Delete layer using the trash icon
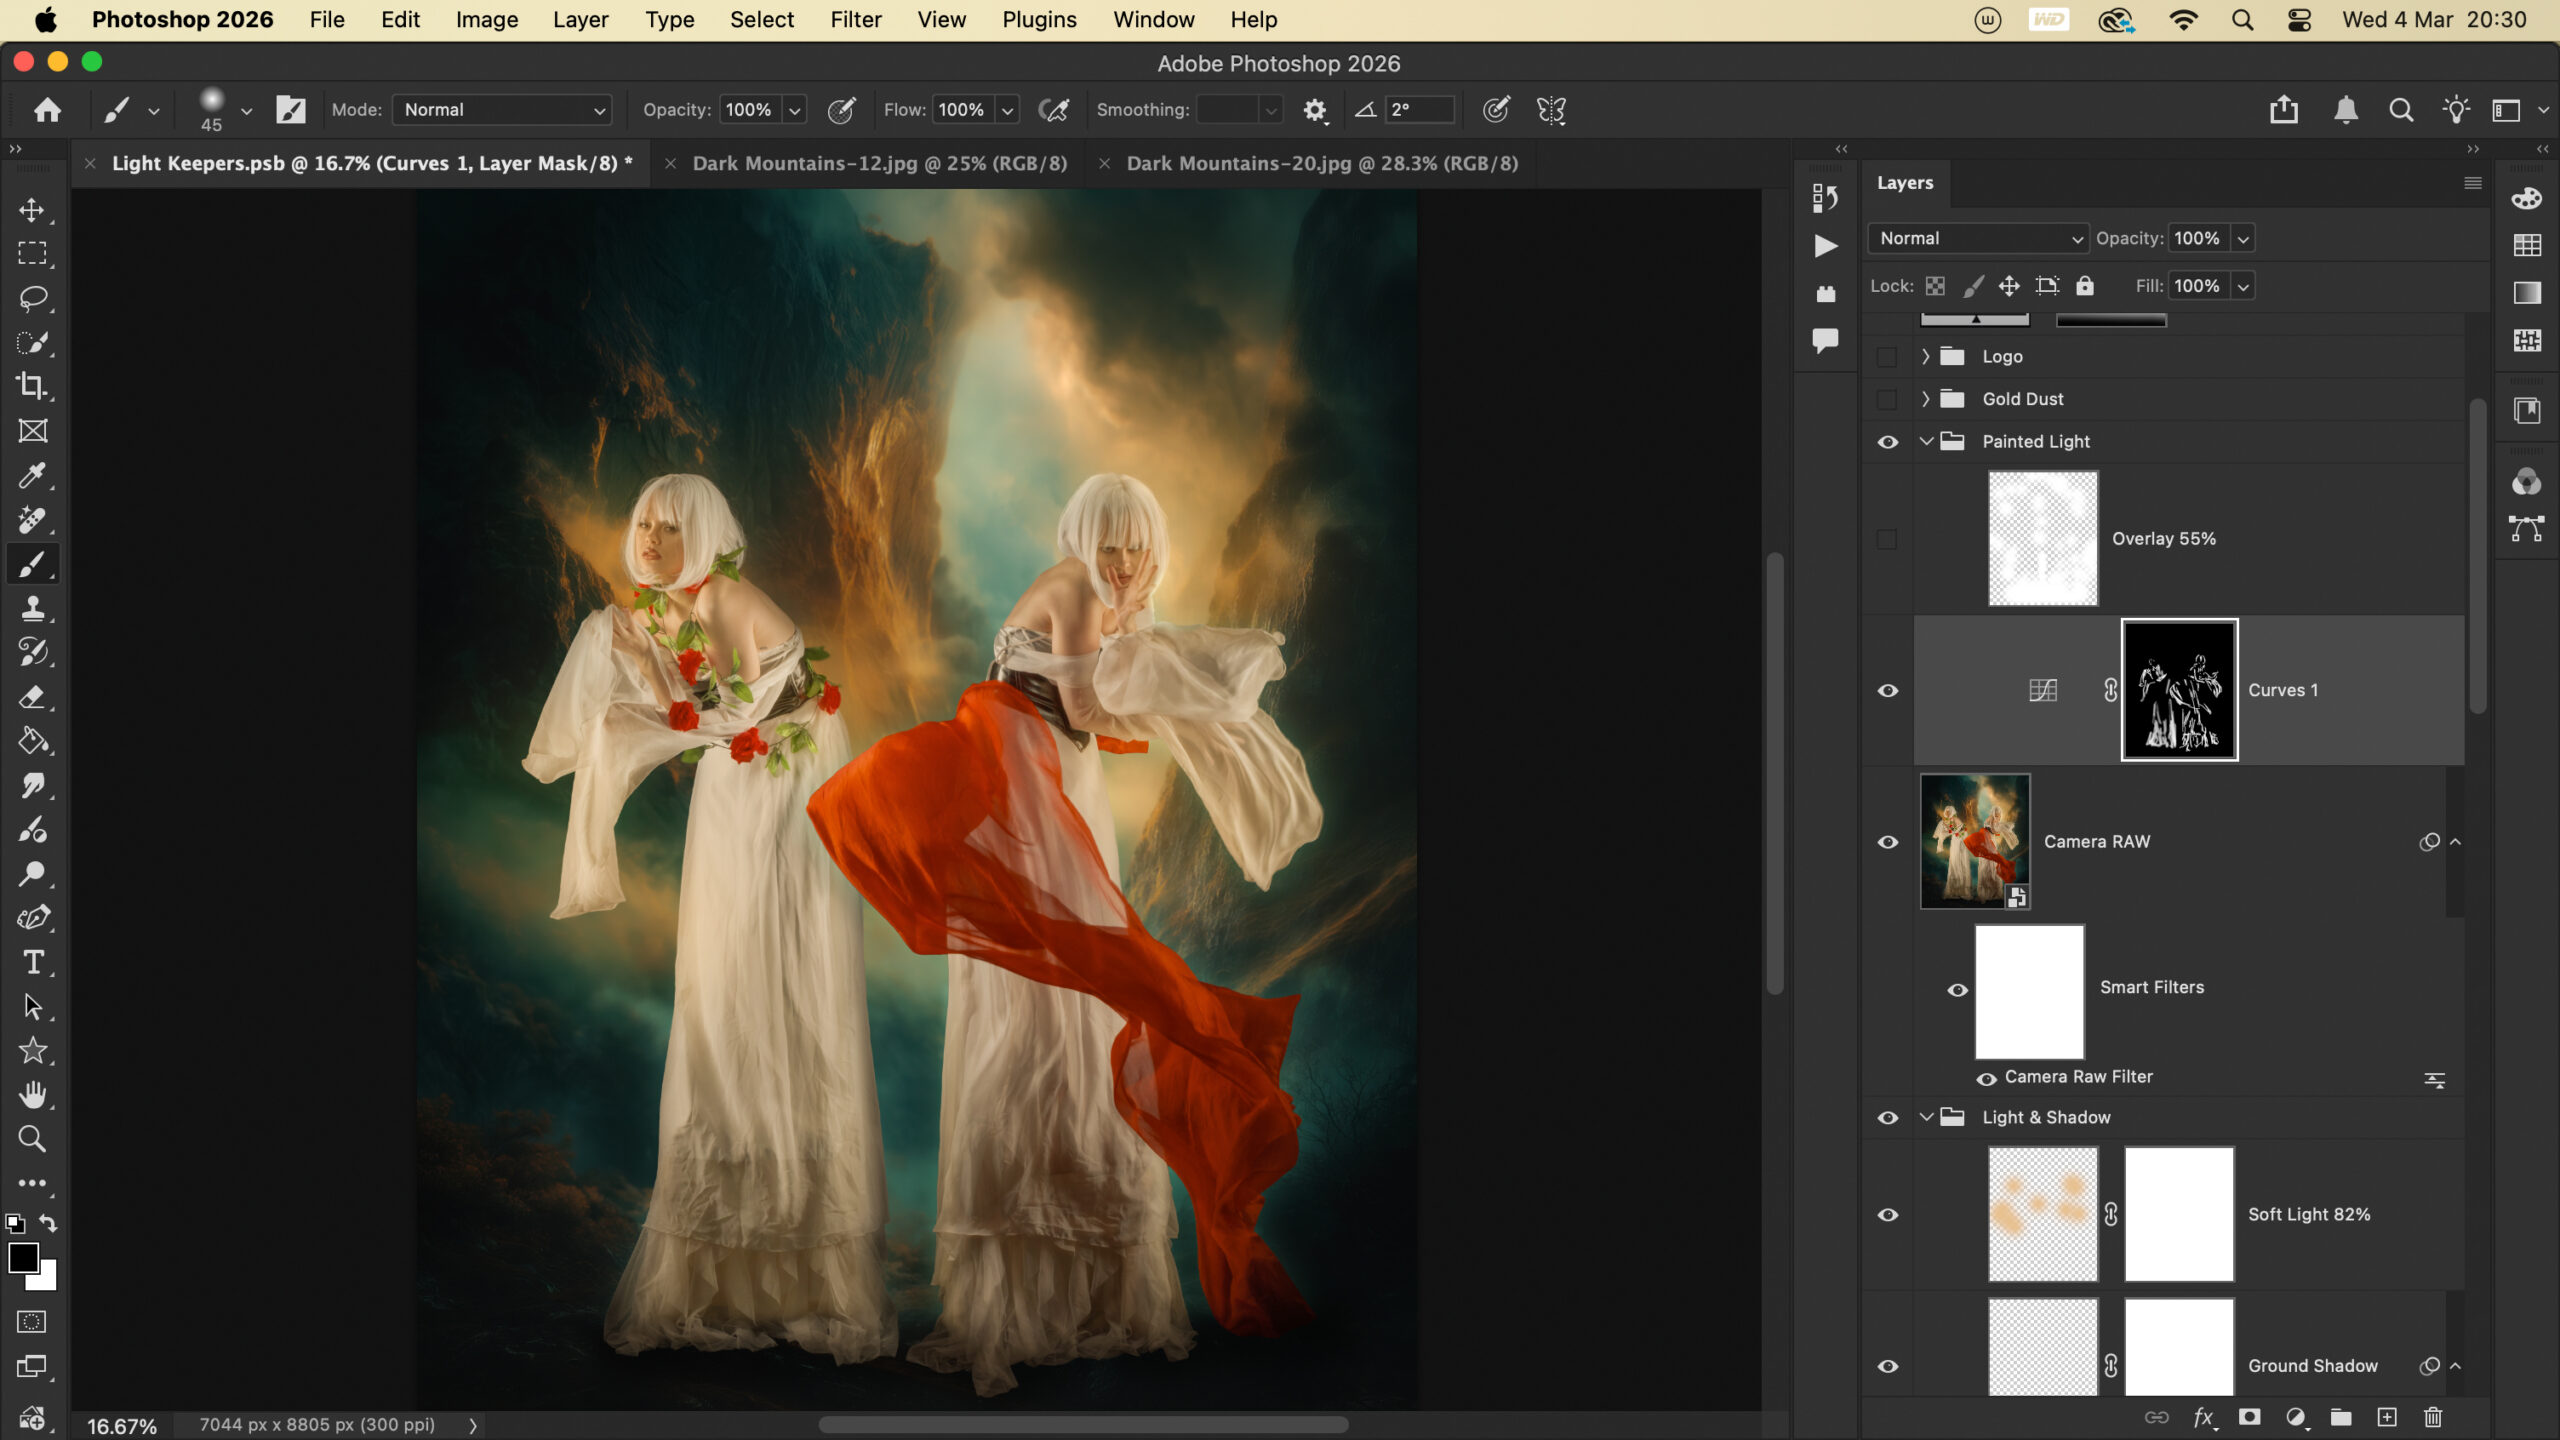 pos(2433,1417)
